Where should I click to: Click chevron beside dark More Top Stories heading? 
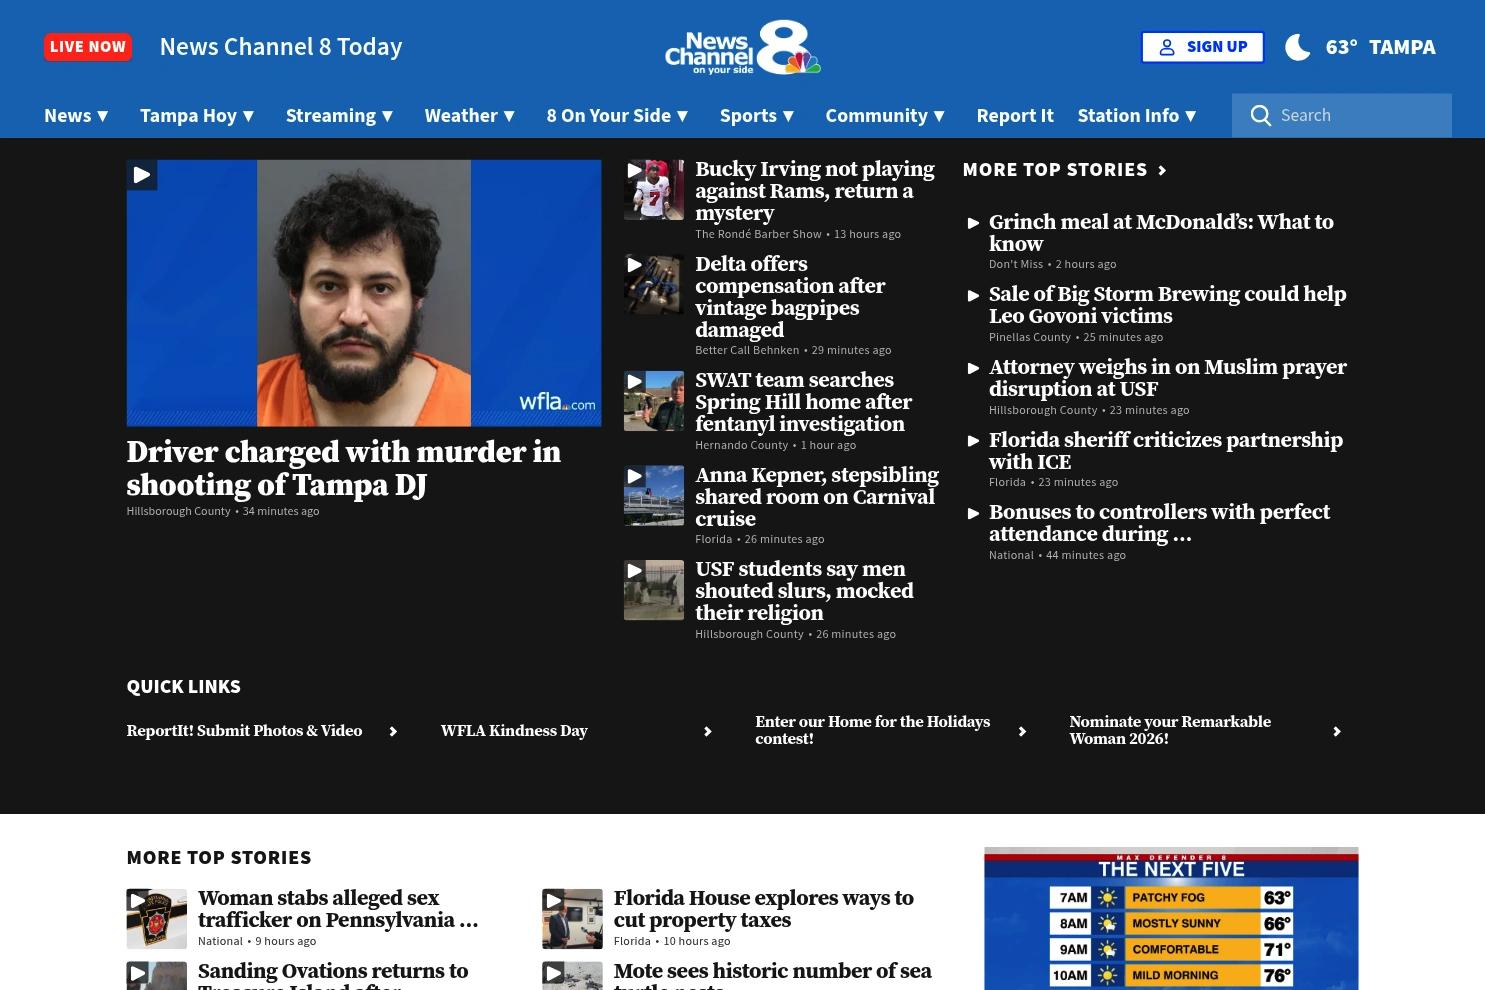click(x=1162, y=170)
